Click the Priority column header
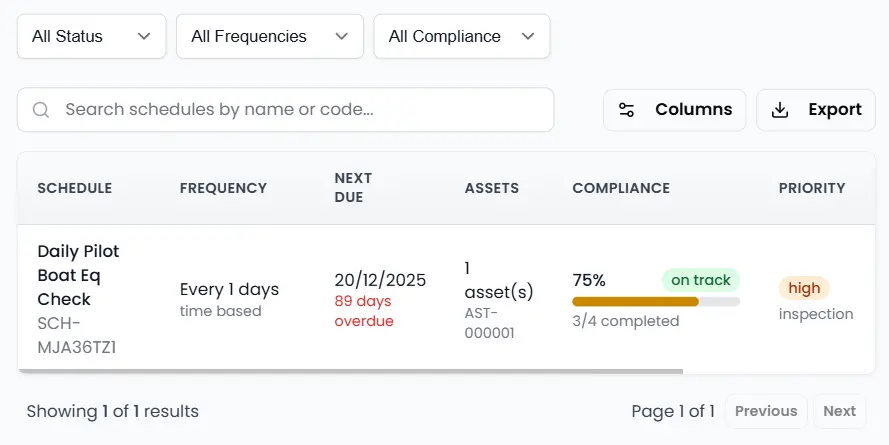Screen dimensions: 889x445 [x=812, y=188]
